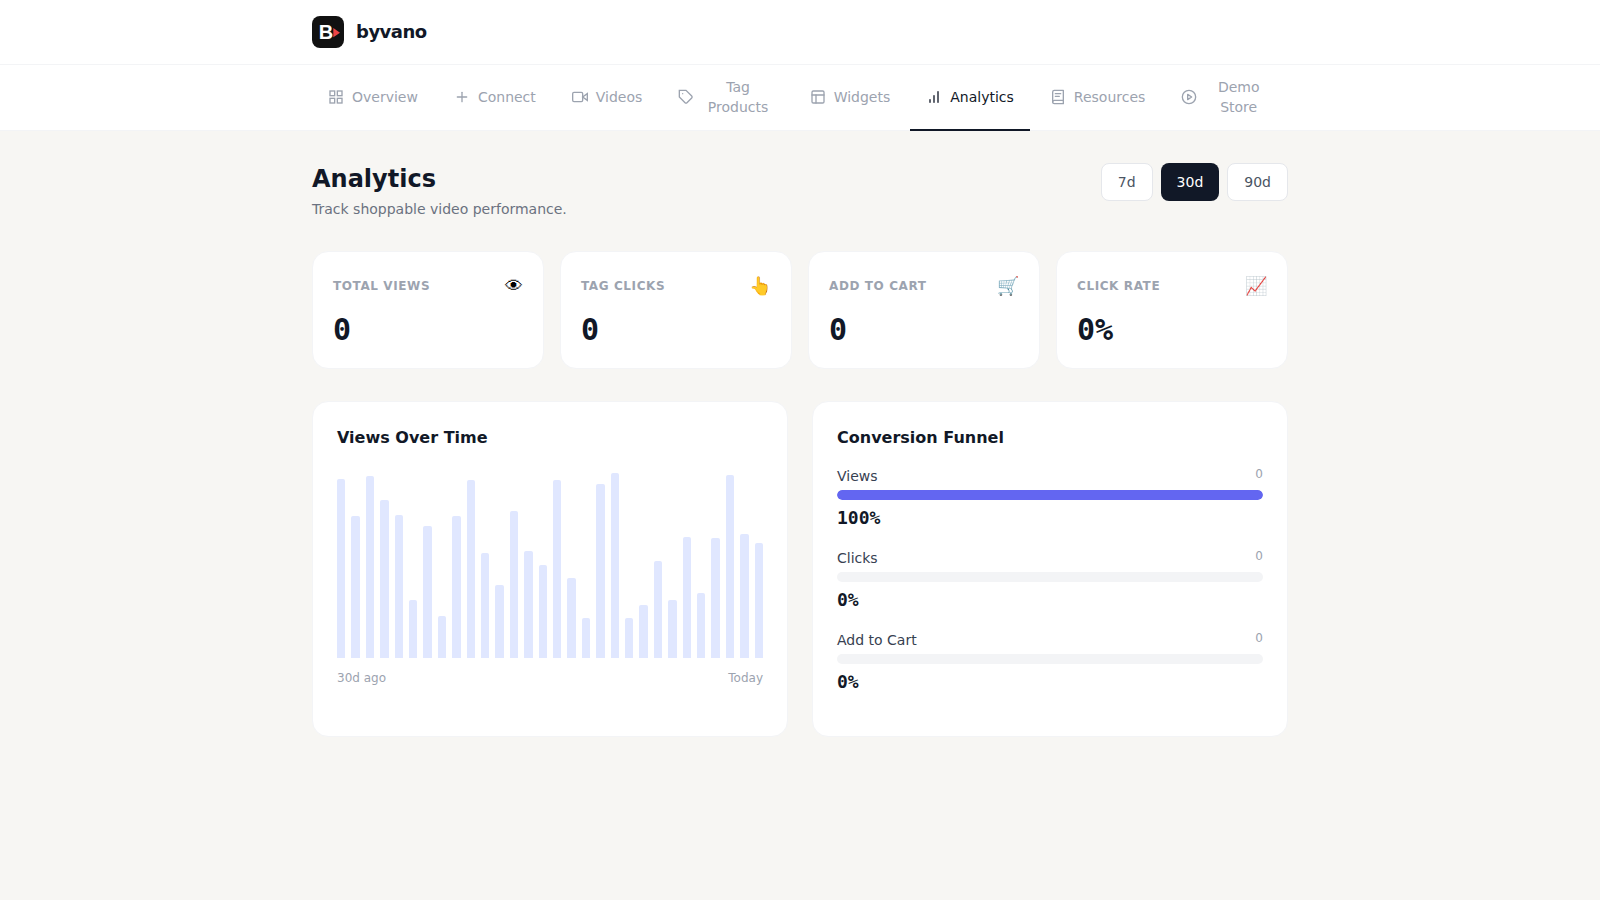The height and width of the screenshot is (900, 1600).
Task: Select the 90d time range option
Action: pyautogui.click(x=1257, y=181)
